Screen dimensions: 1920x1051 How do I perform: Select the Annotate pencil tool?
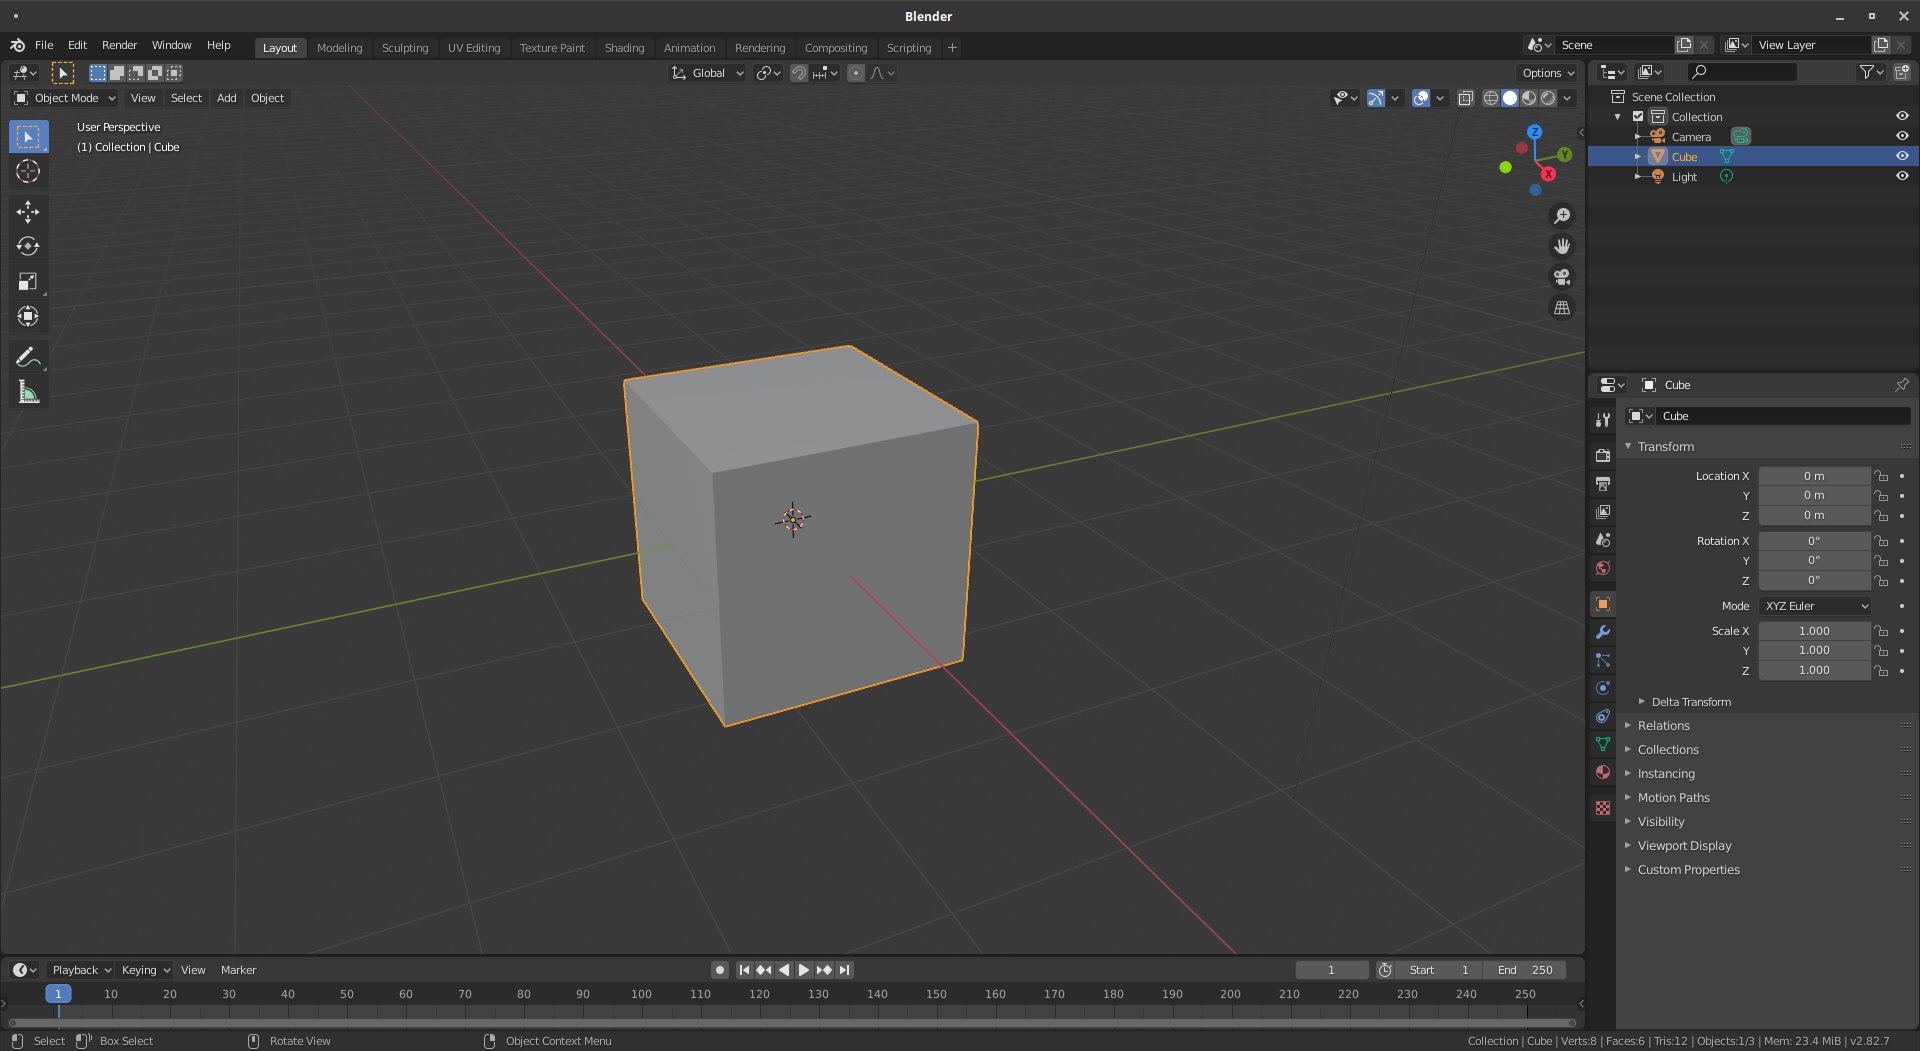tap(28, 357)
